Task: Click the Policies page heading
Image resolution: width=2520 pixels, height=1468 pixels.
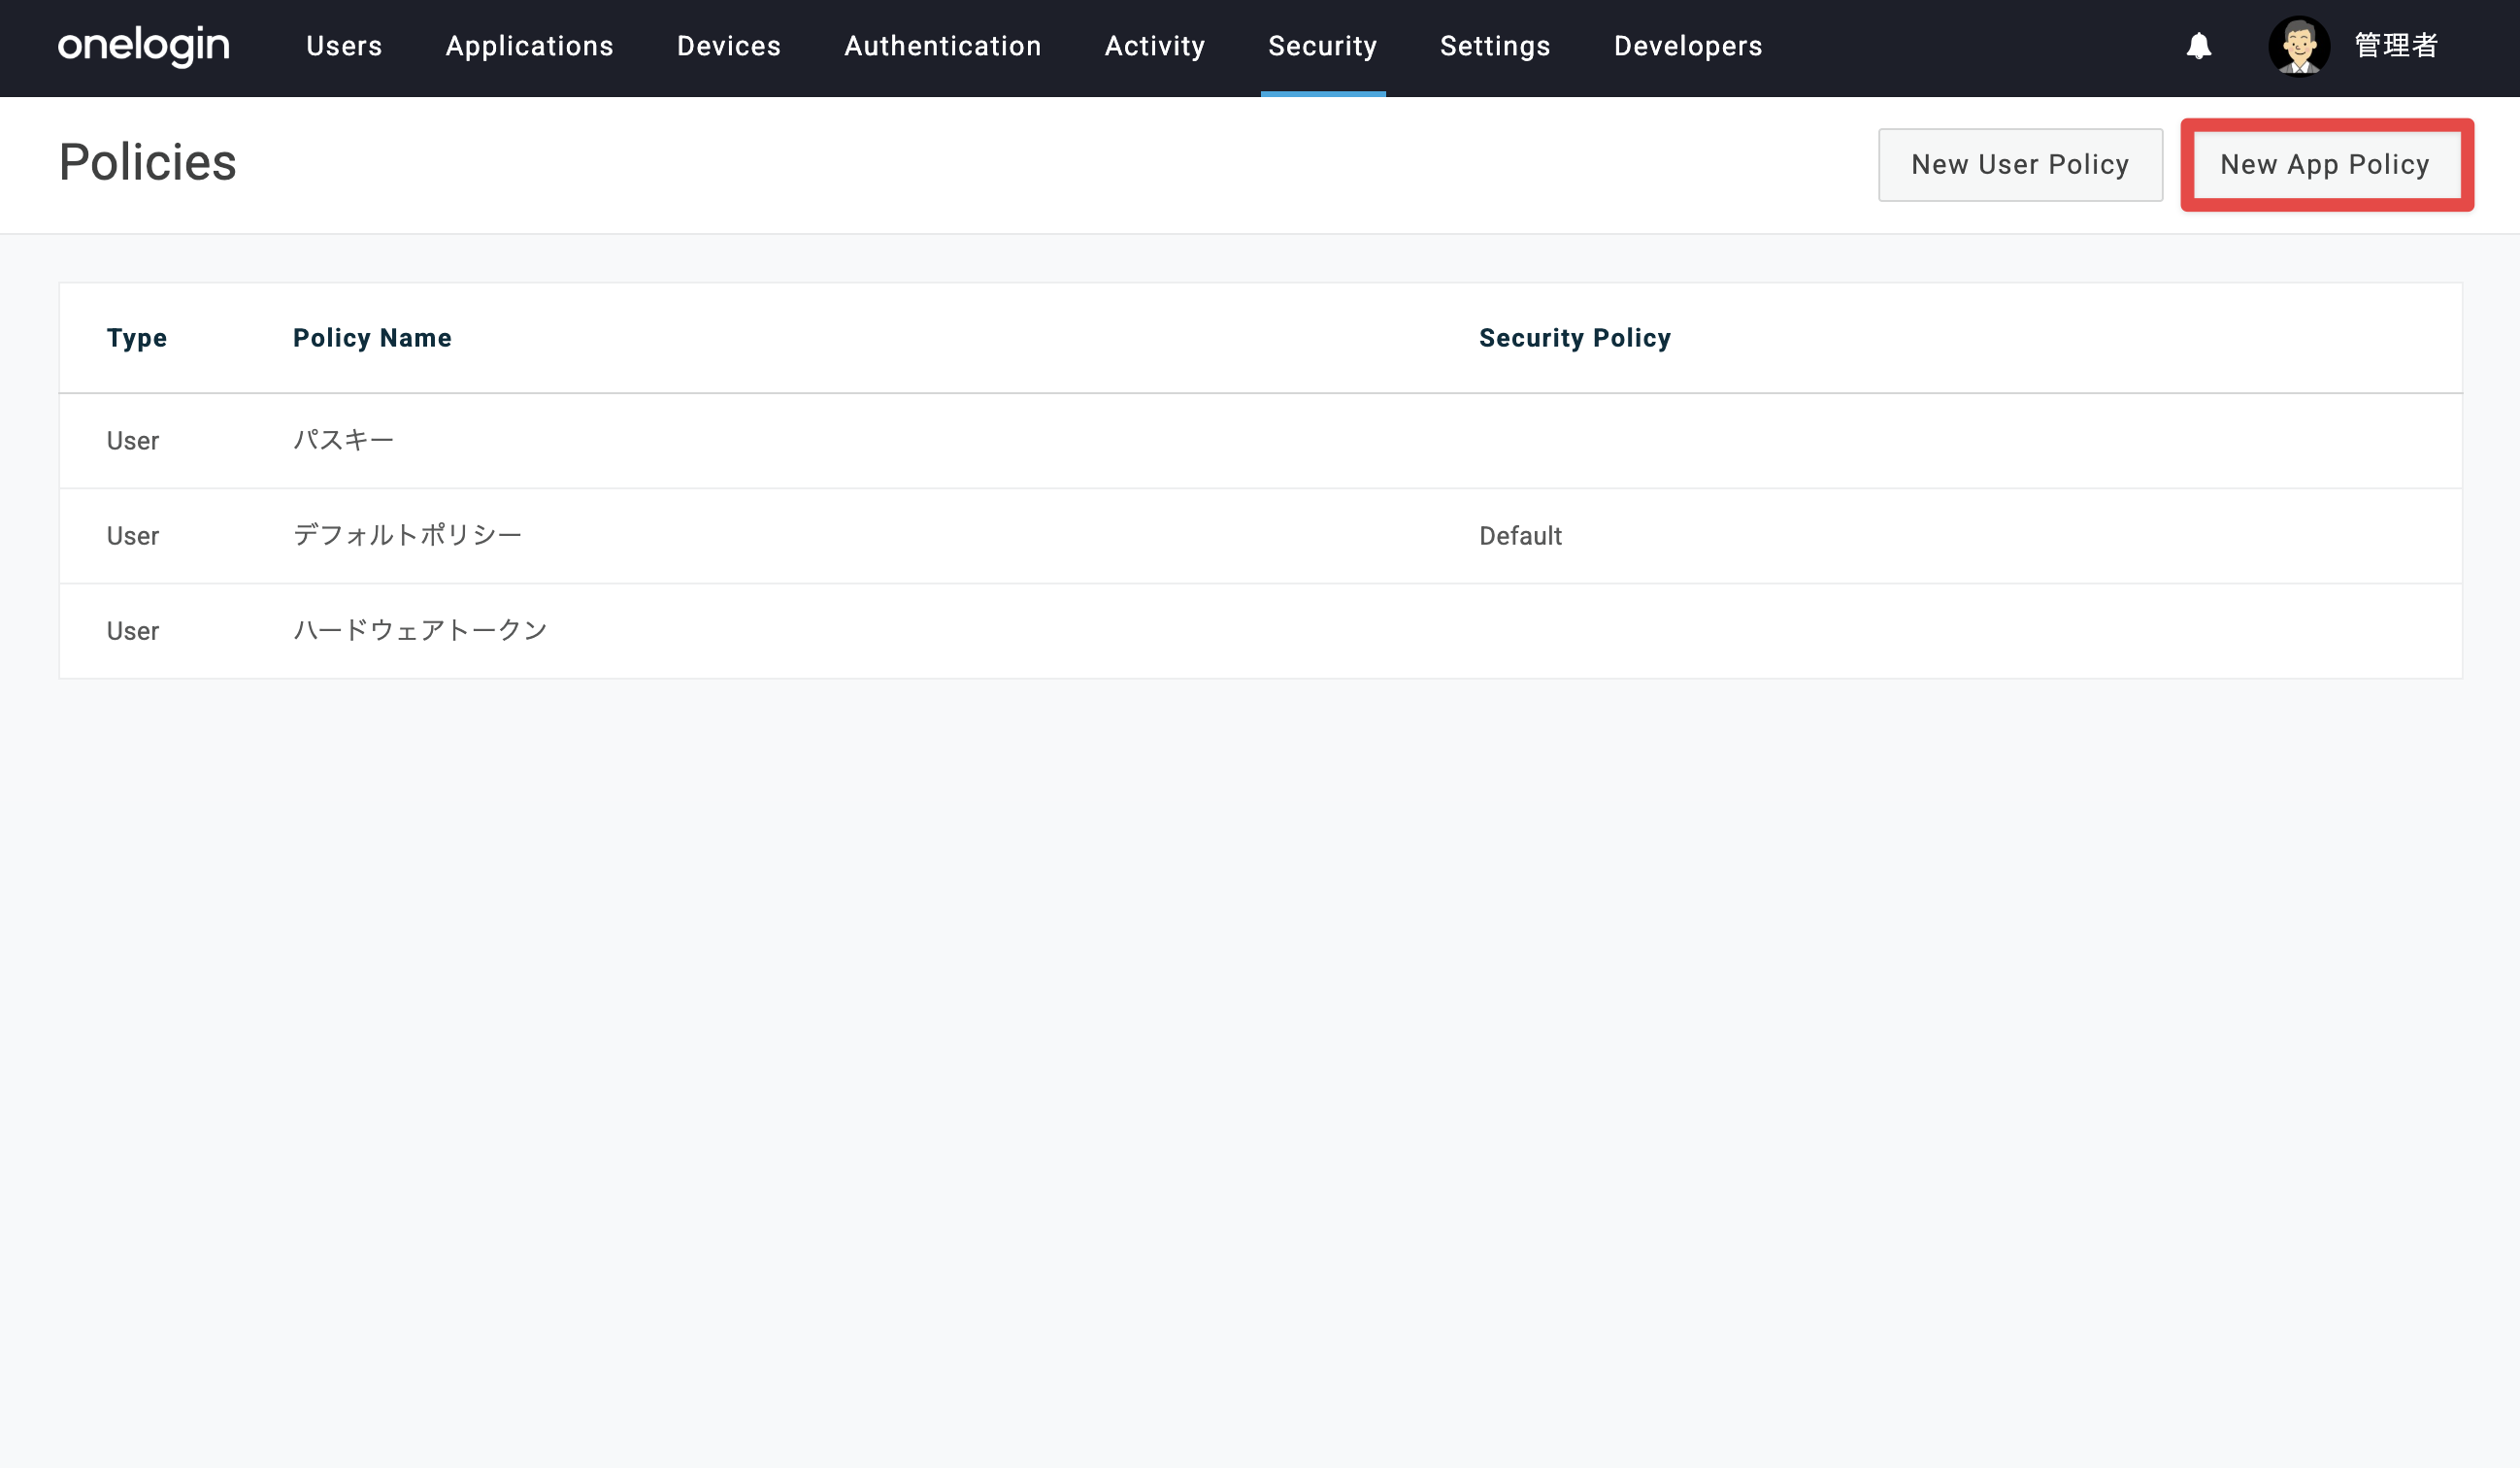Action: (148, 162)
